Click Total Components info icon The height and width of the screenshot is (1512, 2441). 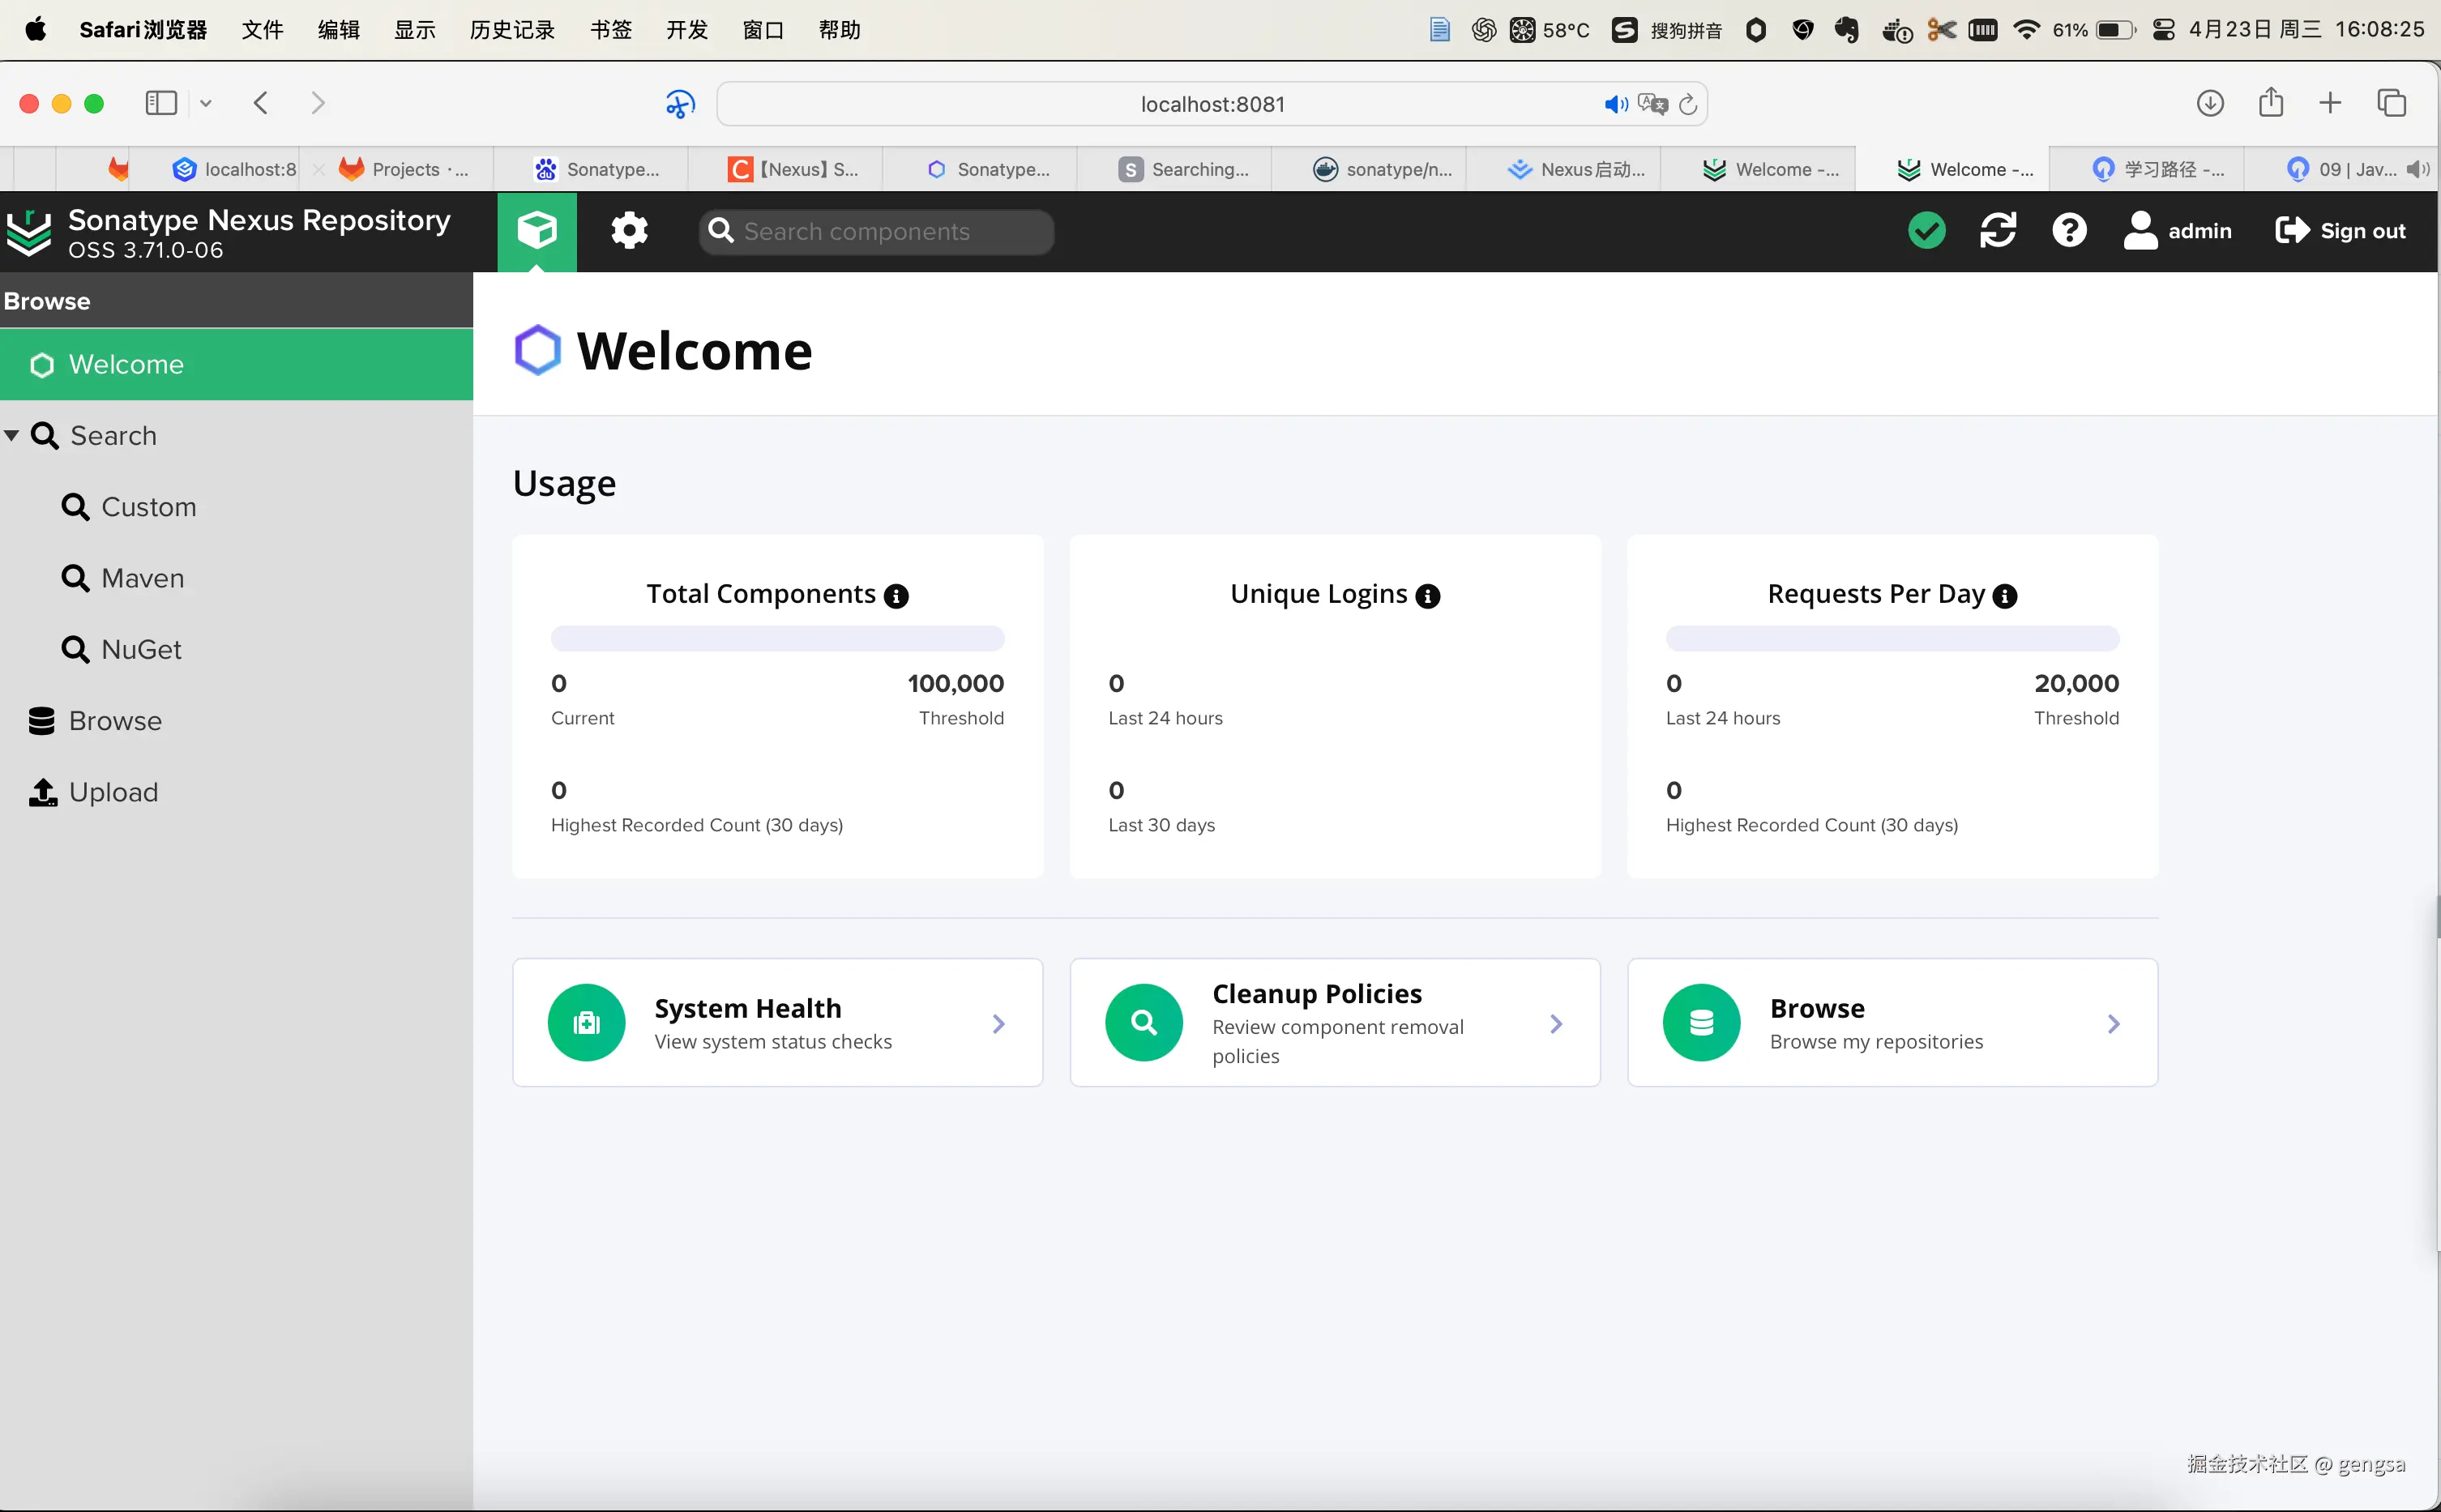pyautogui.click(x=897, y=596)
